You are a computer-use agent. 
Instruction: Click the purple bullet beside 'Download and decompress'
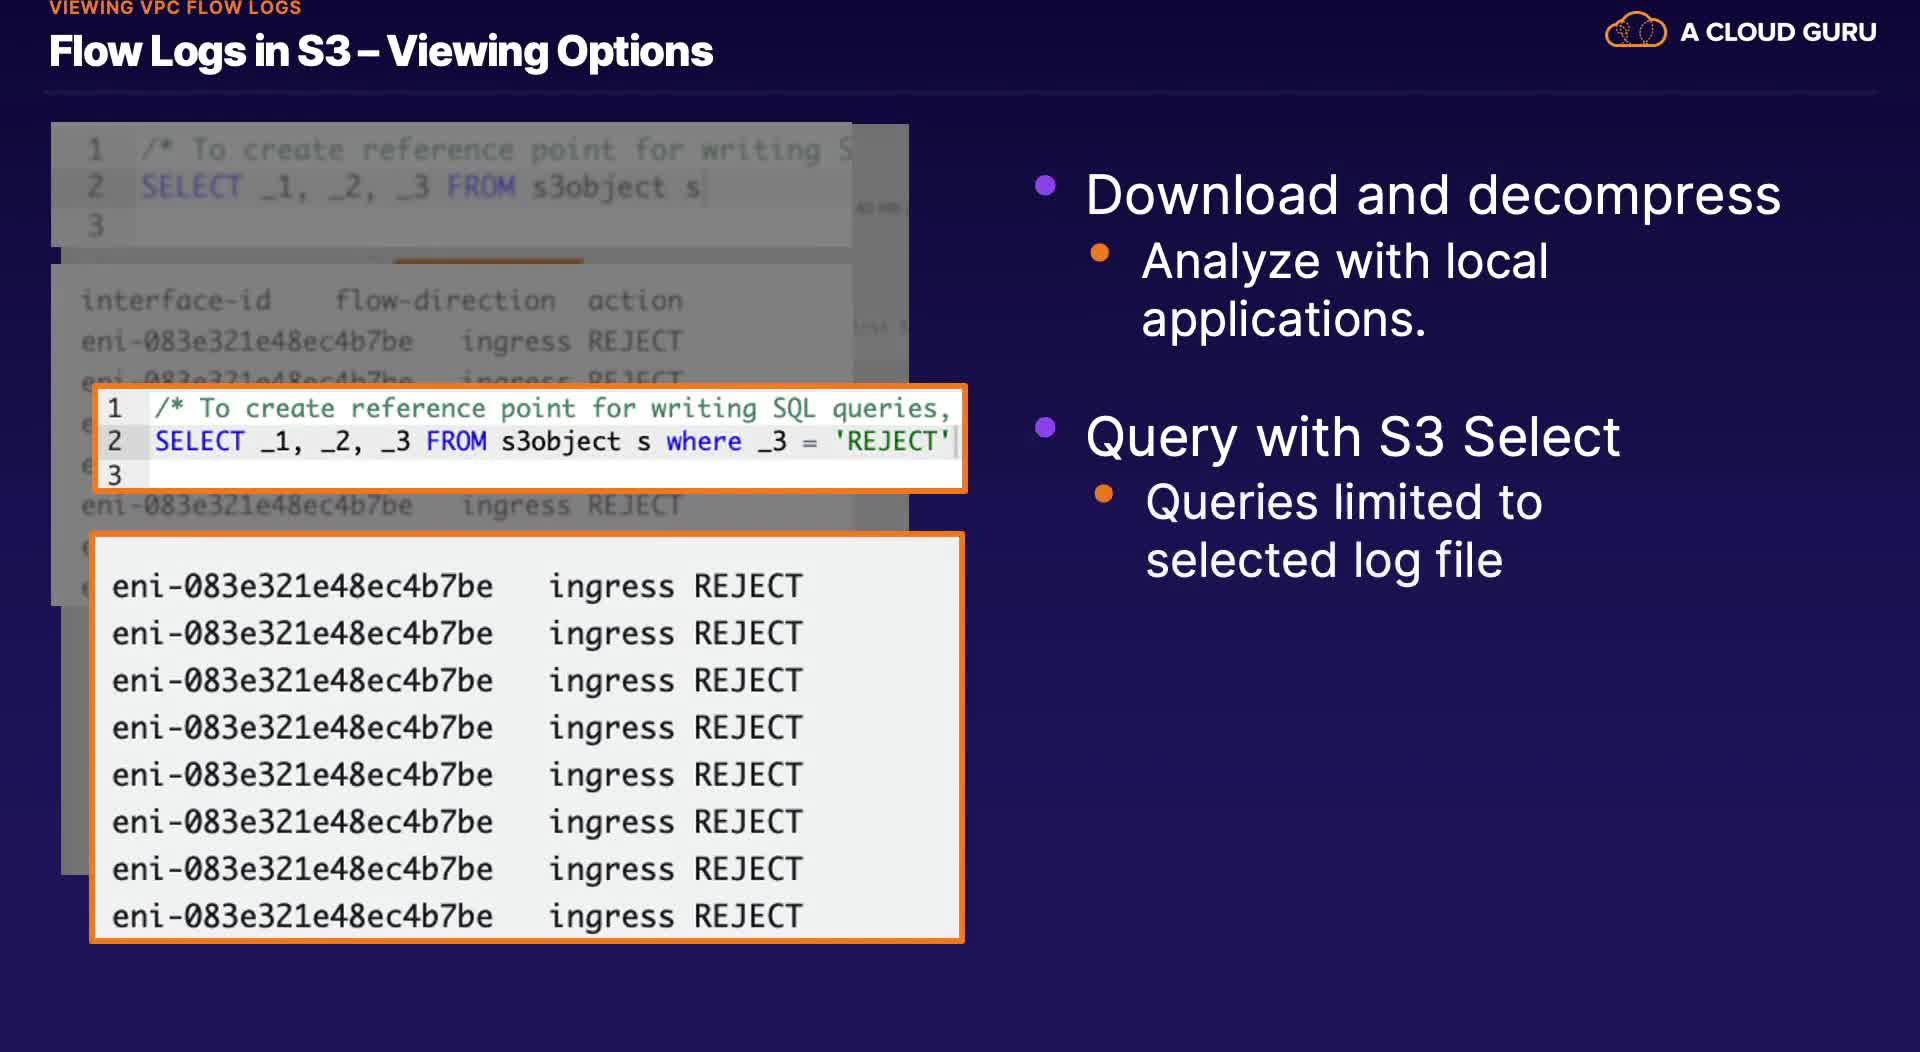tap(1046, 185)
